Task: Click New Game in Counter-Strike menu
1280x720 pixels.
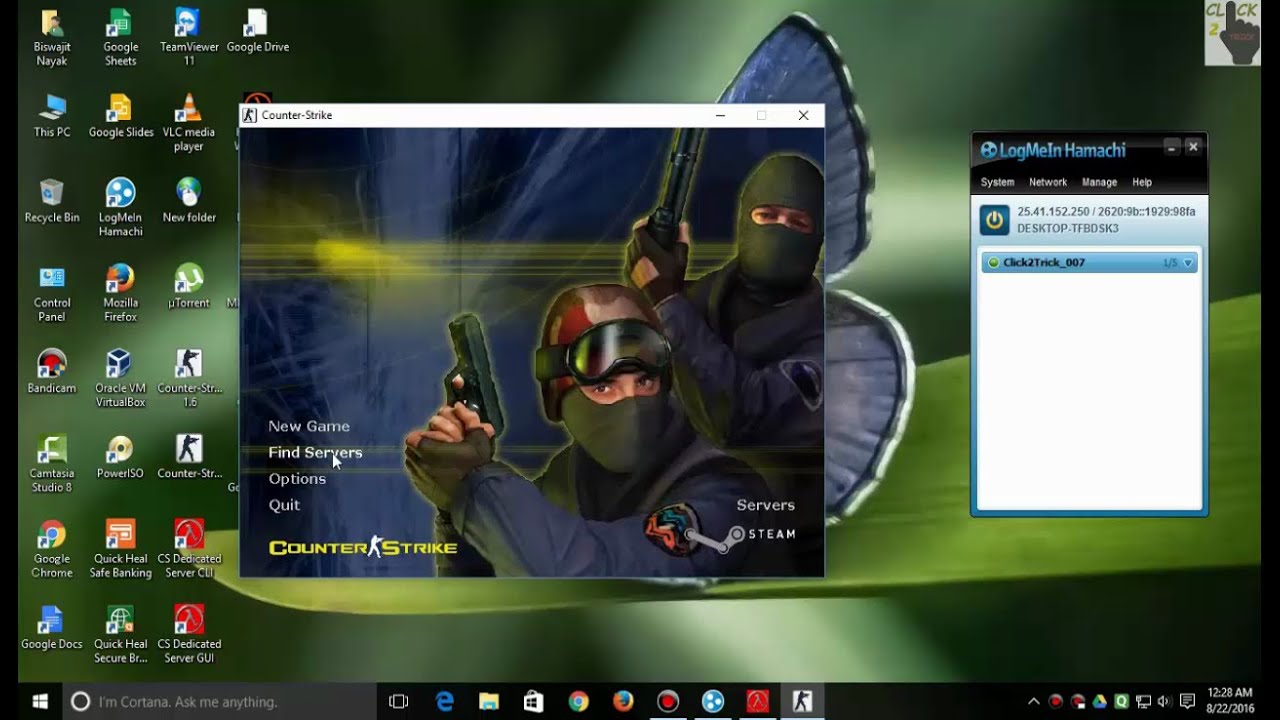Action: pos(309,426)
